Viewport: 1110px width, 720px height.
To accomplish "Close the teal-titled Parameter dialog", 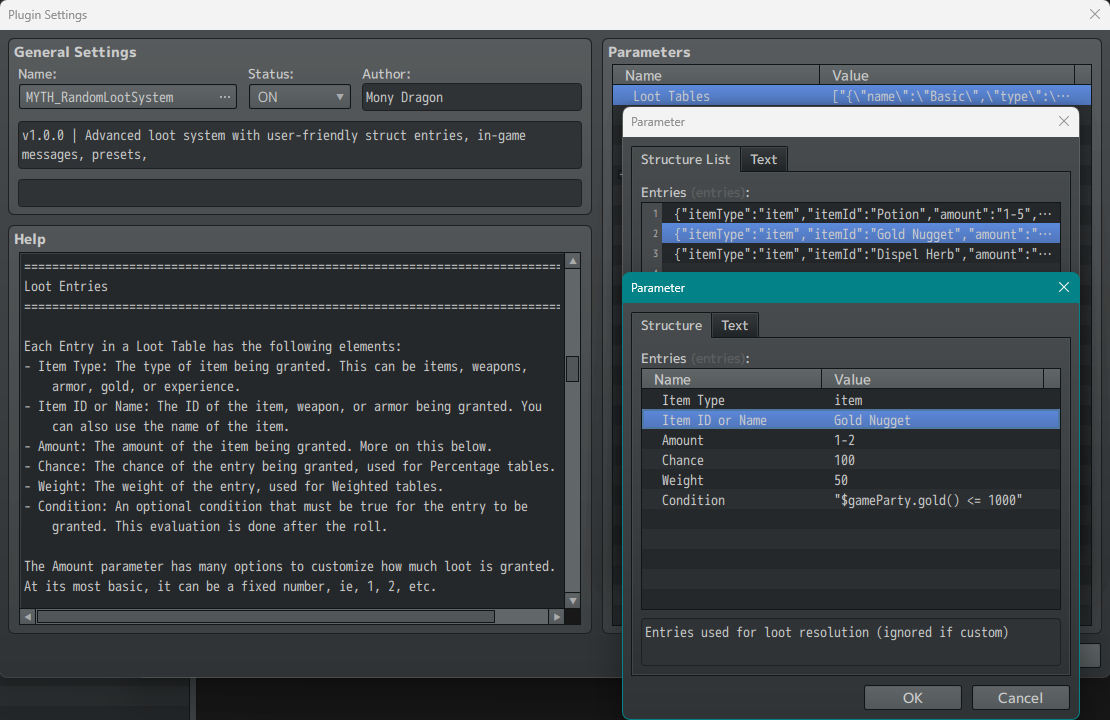I will [x=1063, y=287].
